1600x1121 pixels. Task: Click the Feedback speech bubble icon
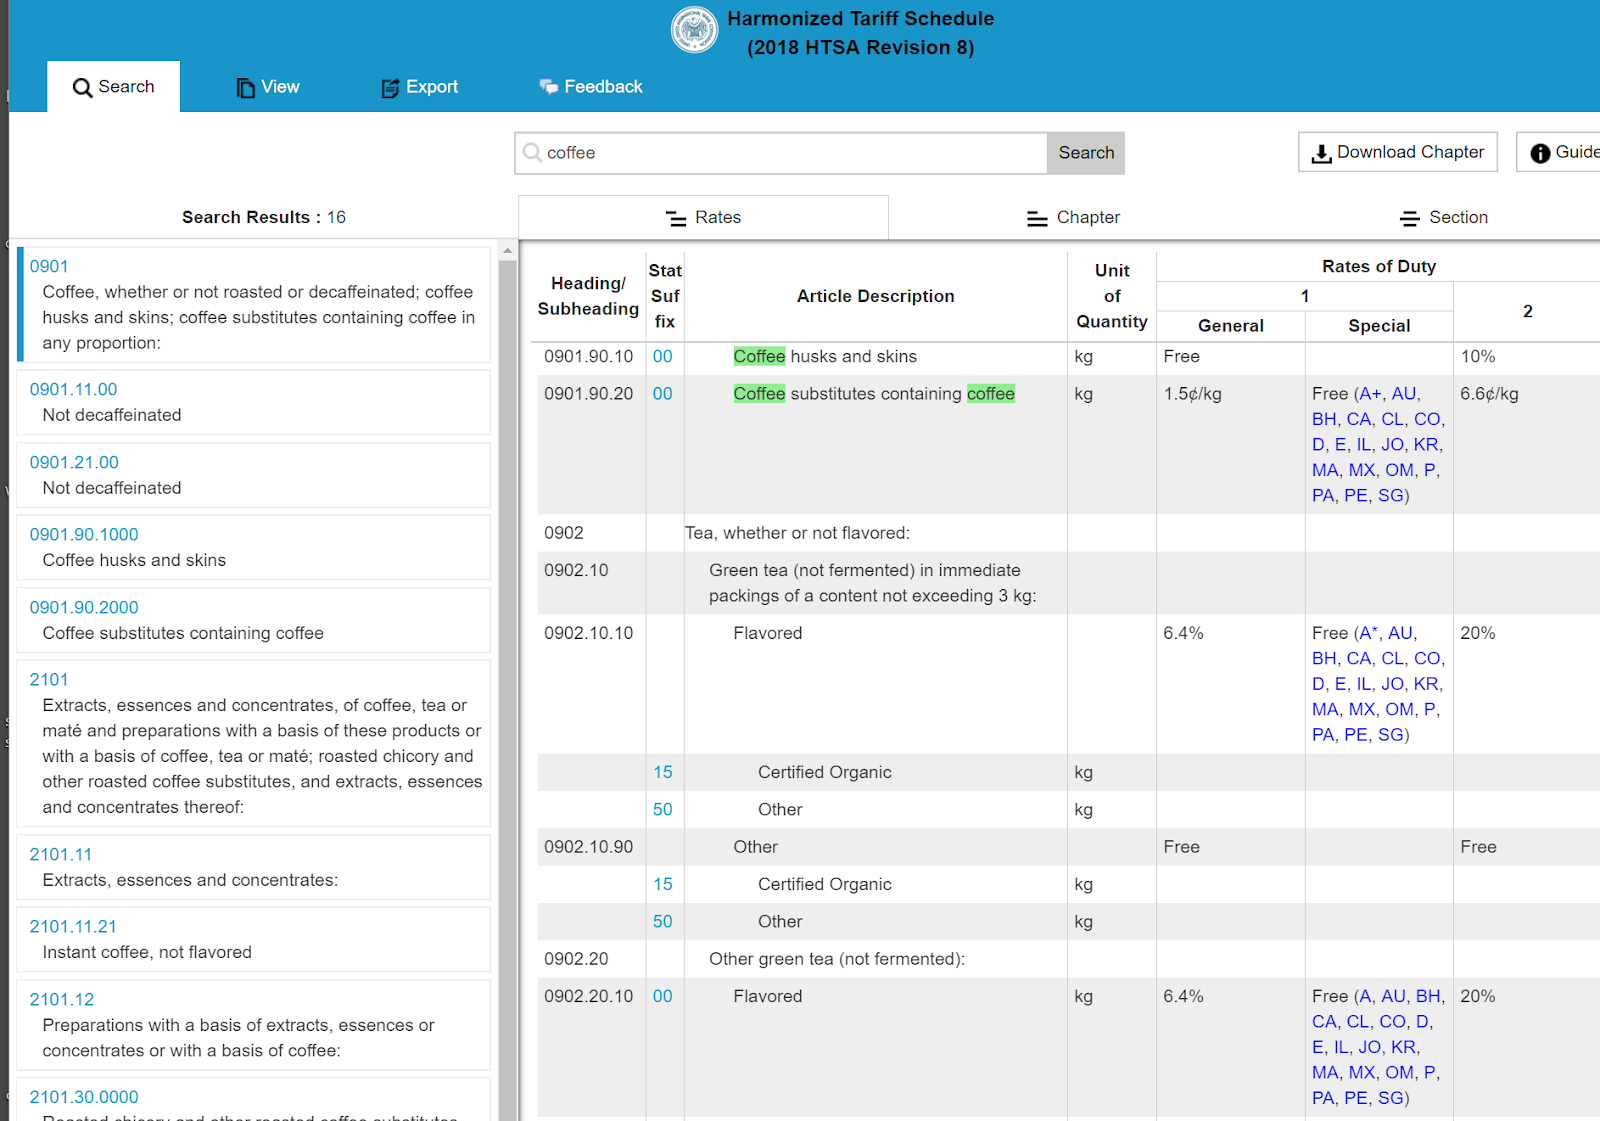coord(548,87)
